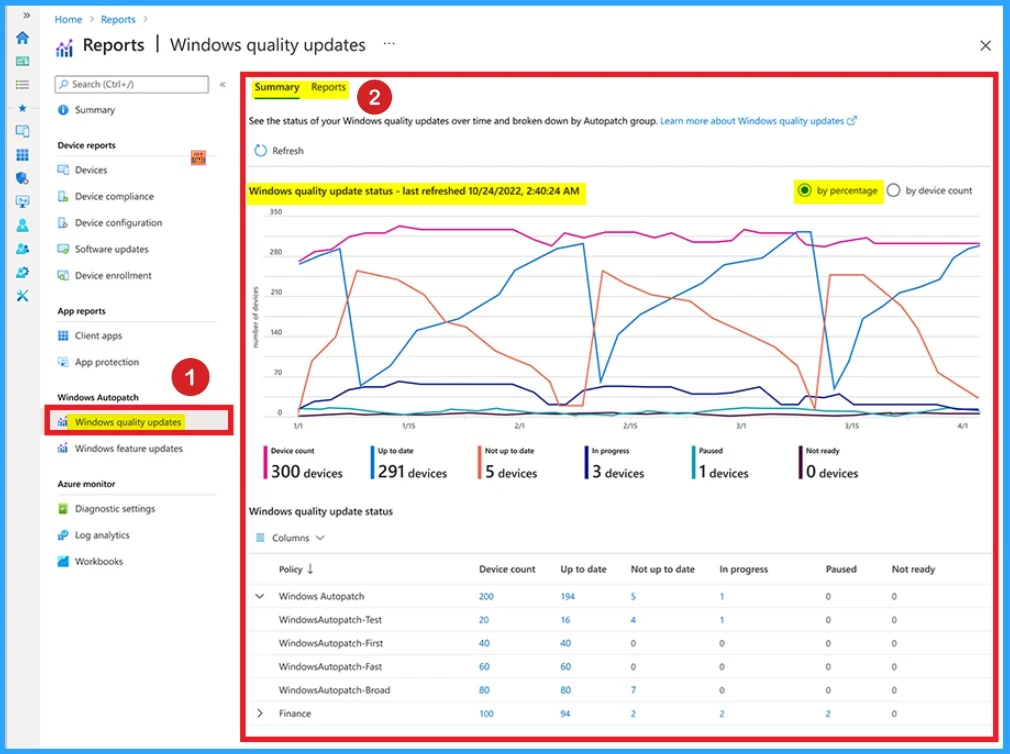Select the by percentage radio button
Image resolution: width=1010 pixels, height=754 pixels.
[804, 191]
